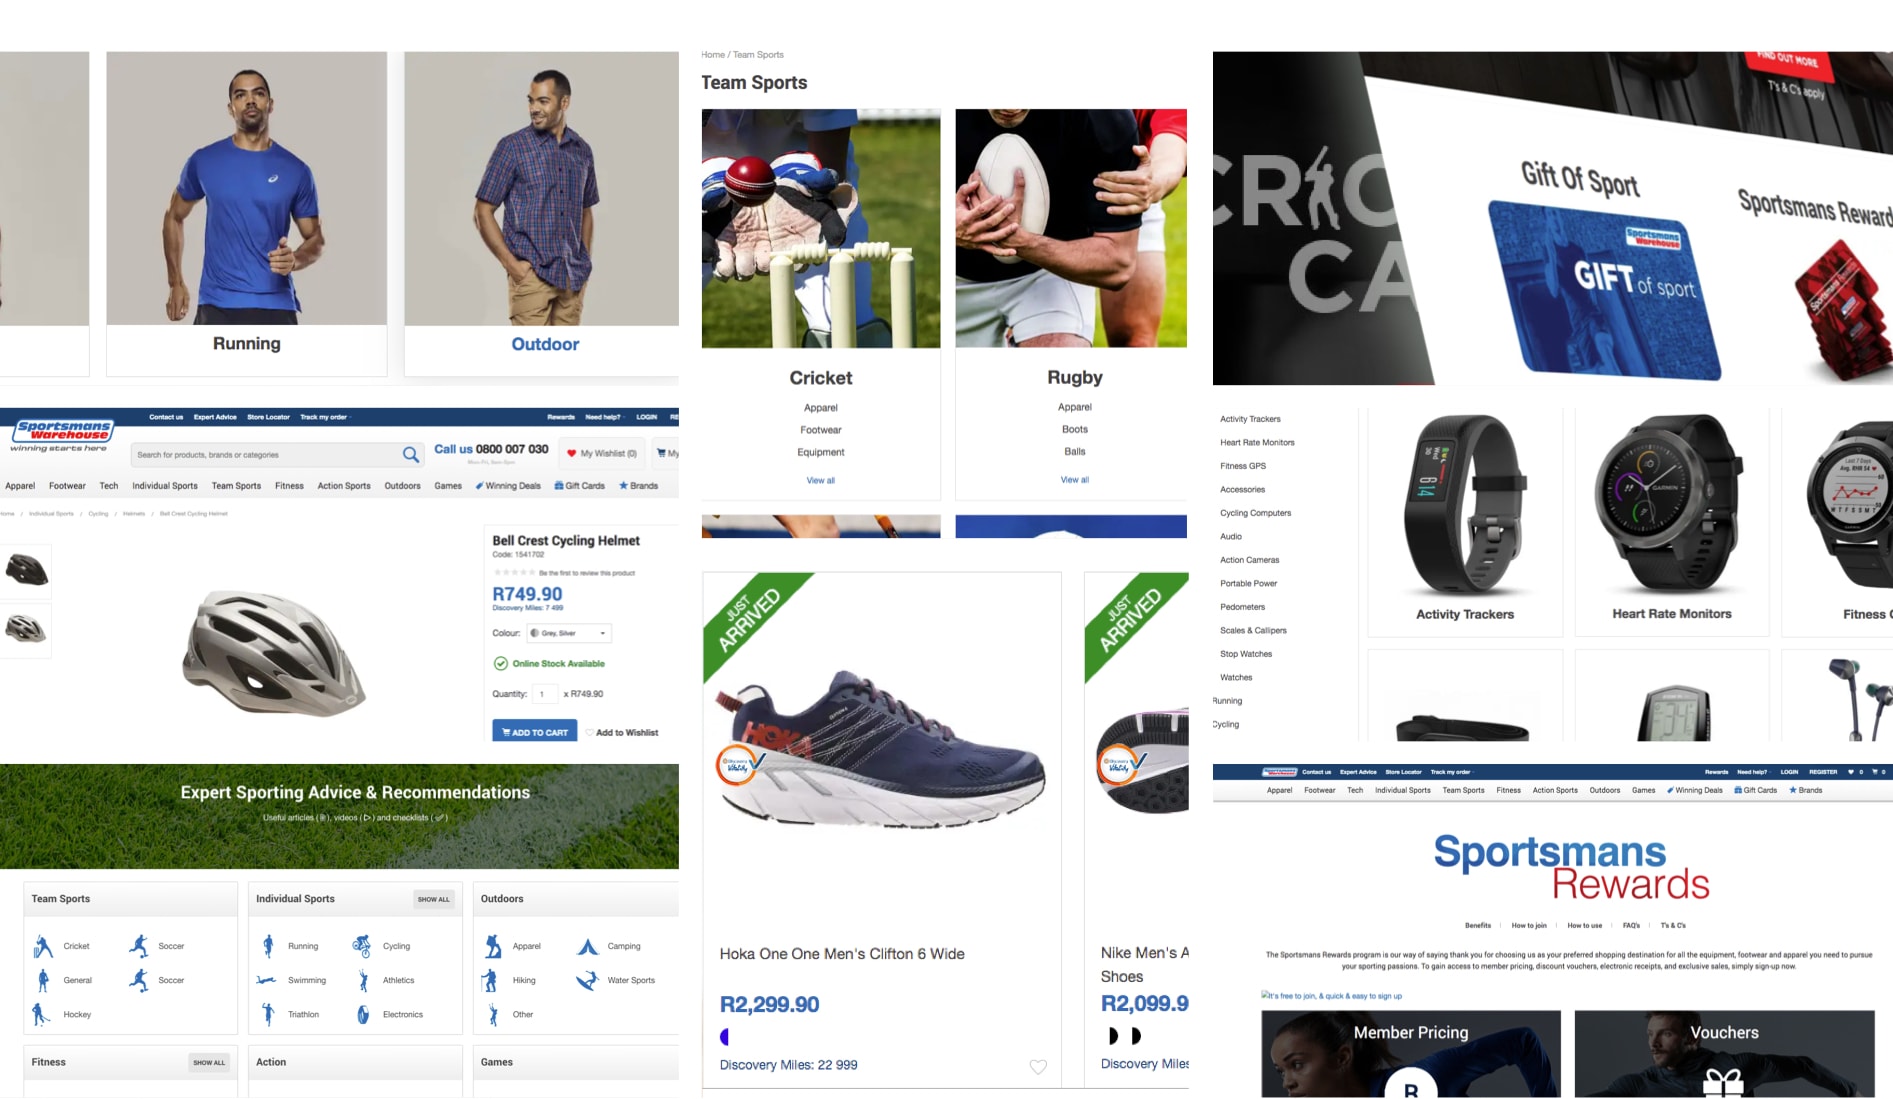Expand Fitness section with Show All
The image size is (1893, 1099).
pos(209,1062)
